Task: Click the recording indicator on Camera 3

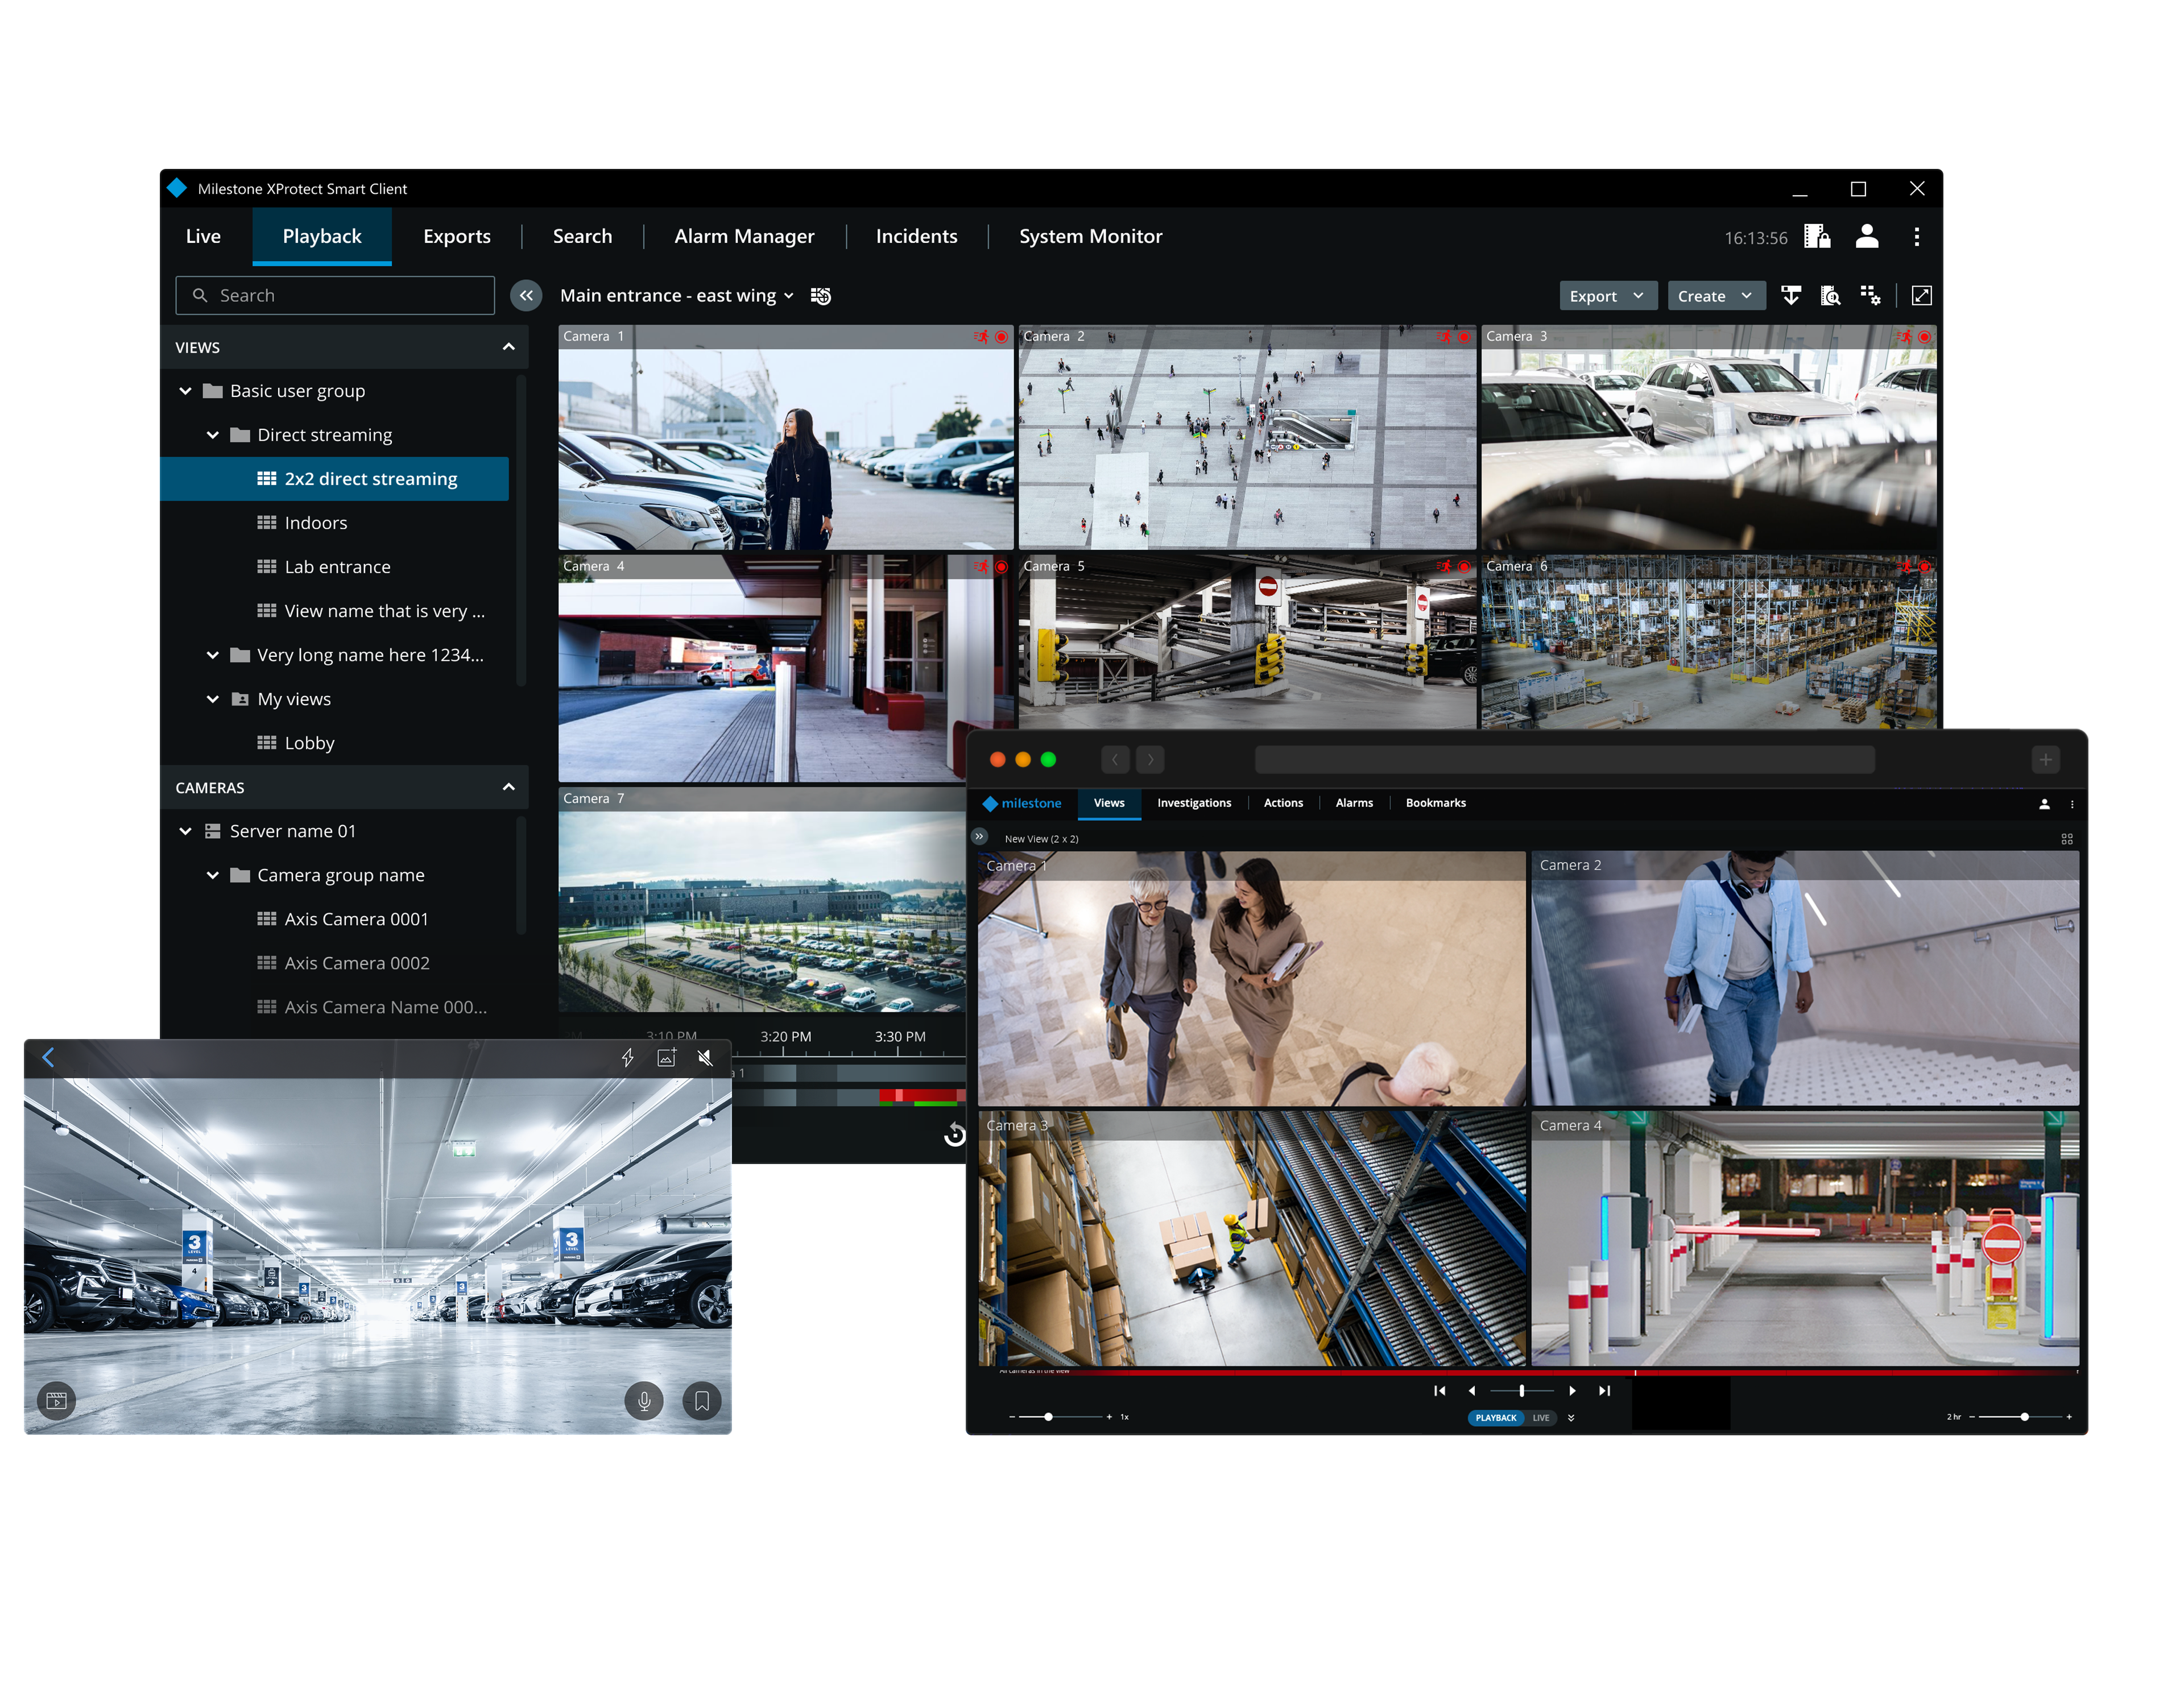Action: [1924, 337]
